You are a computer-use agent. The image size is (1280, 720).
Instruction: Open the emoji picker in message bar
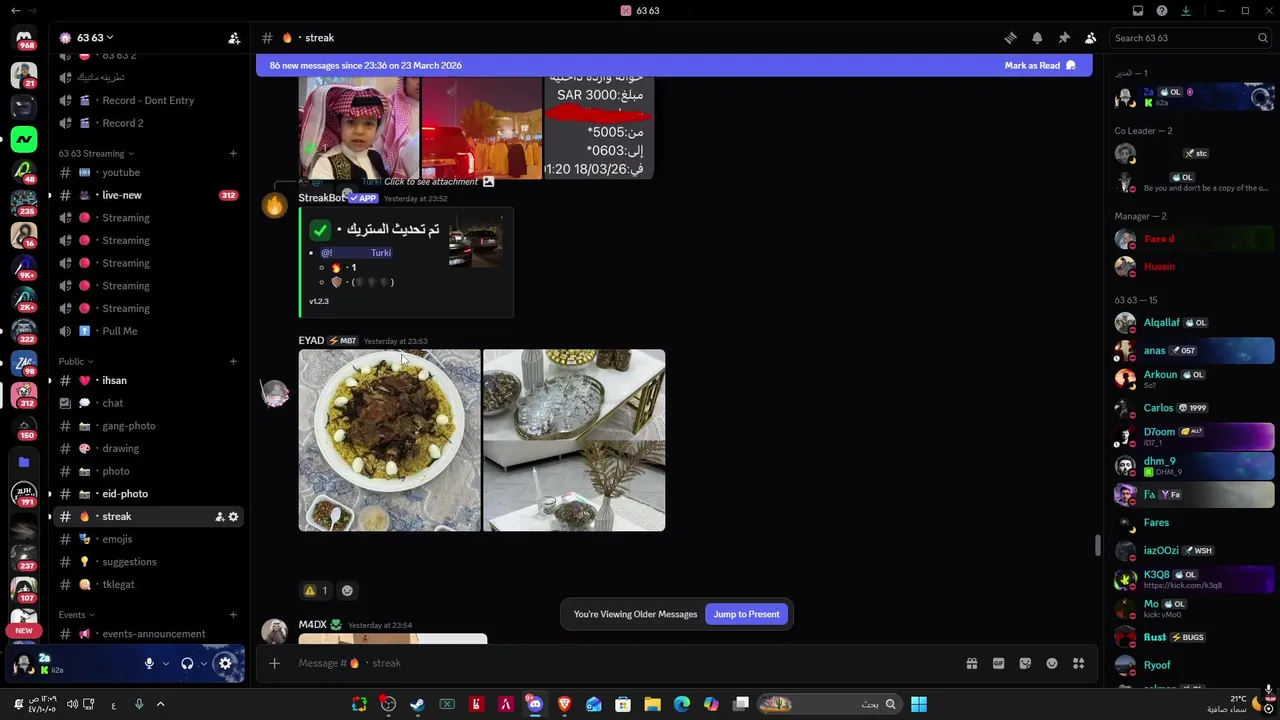pyautogui.click(x=1052, y=663)
